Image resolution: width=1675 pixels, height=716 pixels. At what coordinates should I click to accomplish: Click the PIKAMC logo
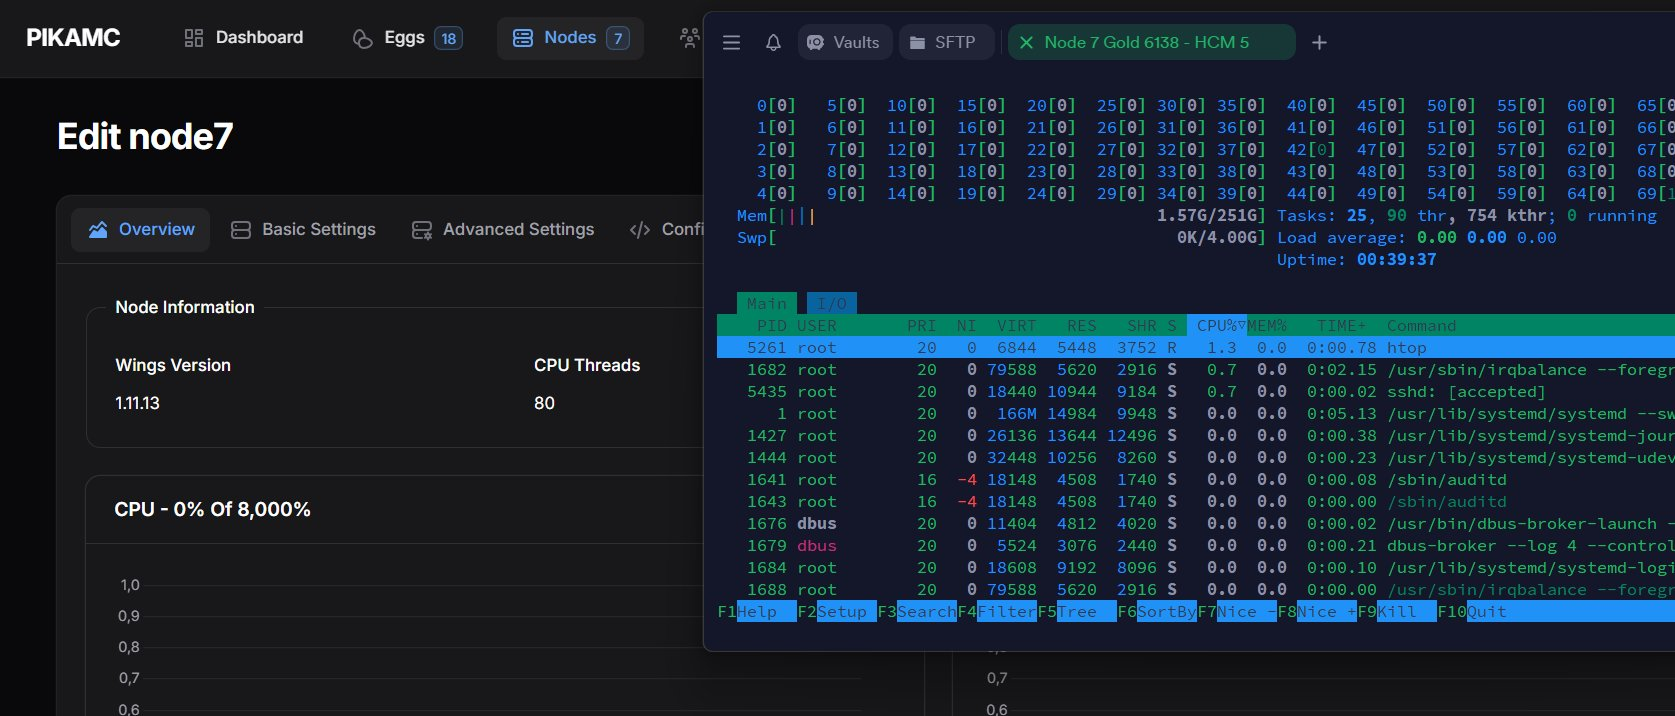coord(73,38)
